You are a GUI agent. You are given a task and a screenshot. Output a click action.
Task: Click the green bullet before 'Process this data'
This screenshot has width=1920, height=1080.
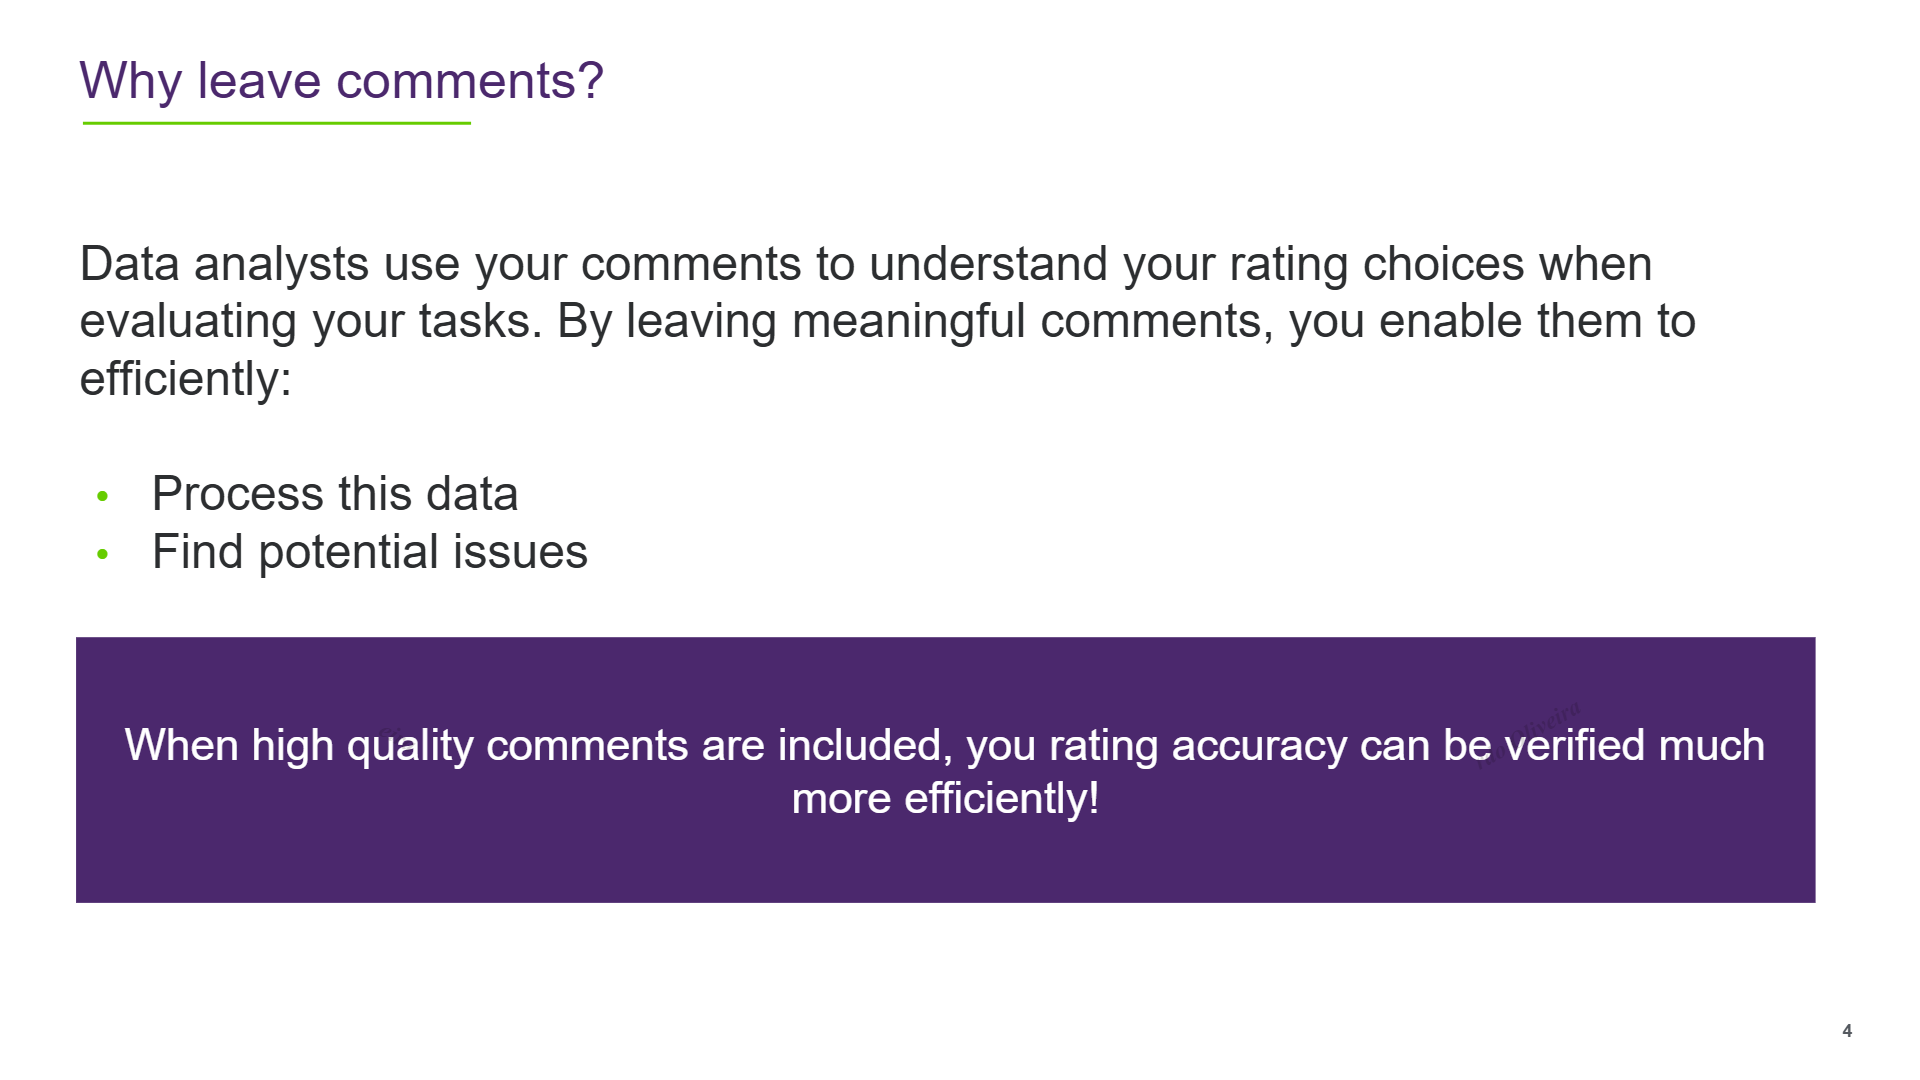pyautogui.click(x=102, y=496)
